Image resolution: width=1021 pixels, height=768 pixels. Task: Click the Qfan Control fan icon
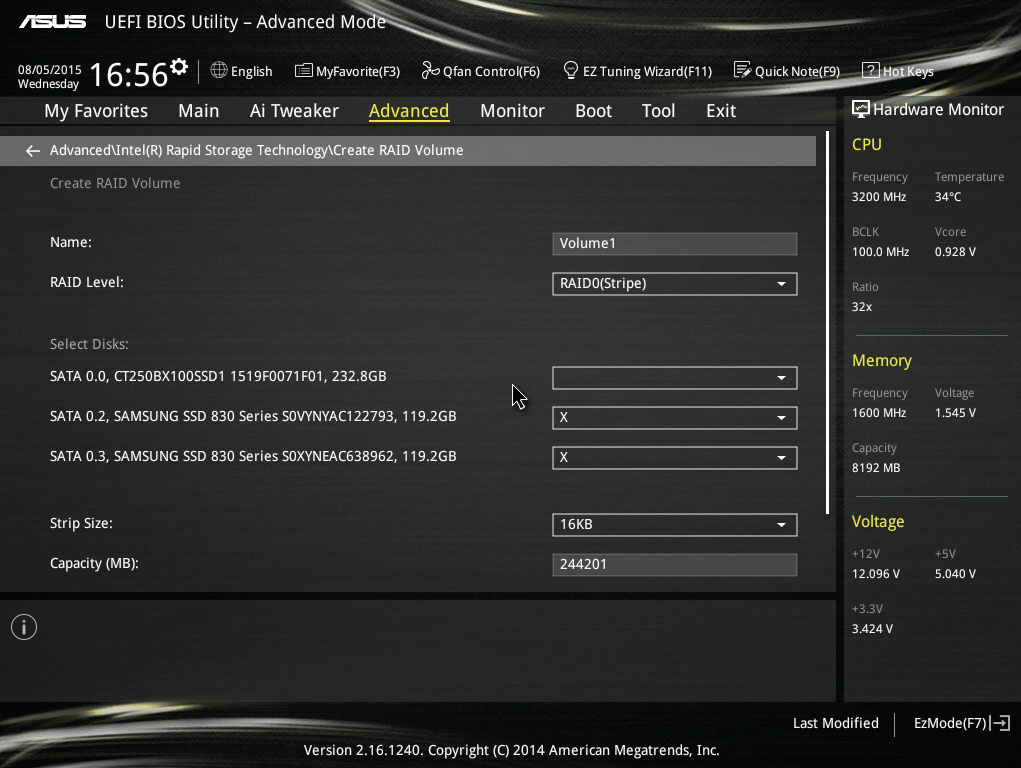click(430, 70)
